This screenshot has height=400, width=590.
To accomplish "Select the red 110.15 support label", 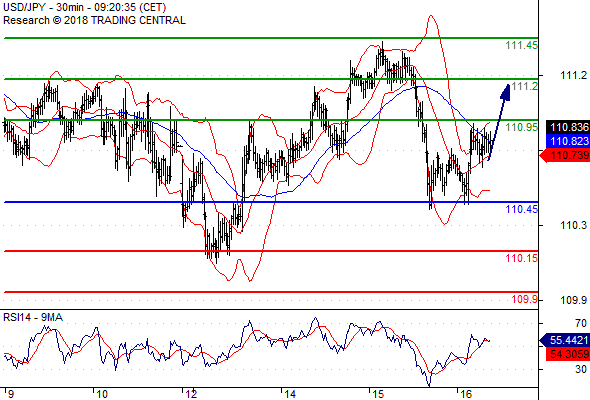I will 522,258.
